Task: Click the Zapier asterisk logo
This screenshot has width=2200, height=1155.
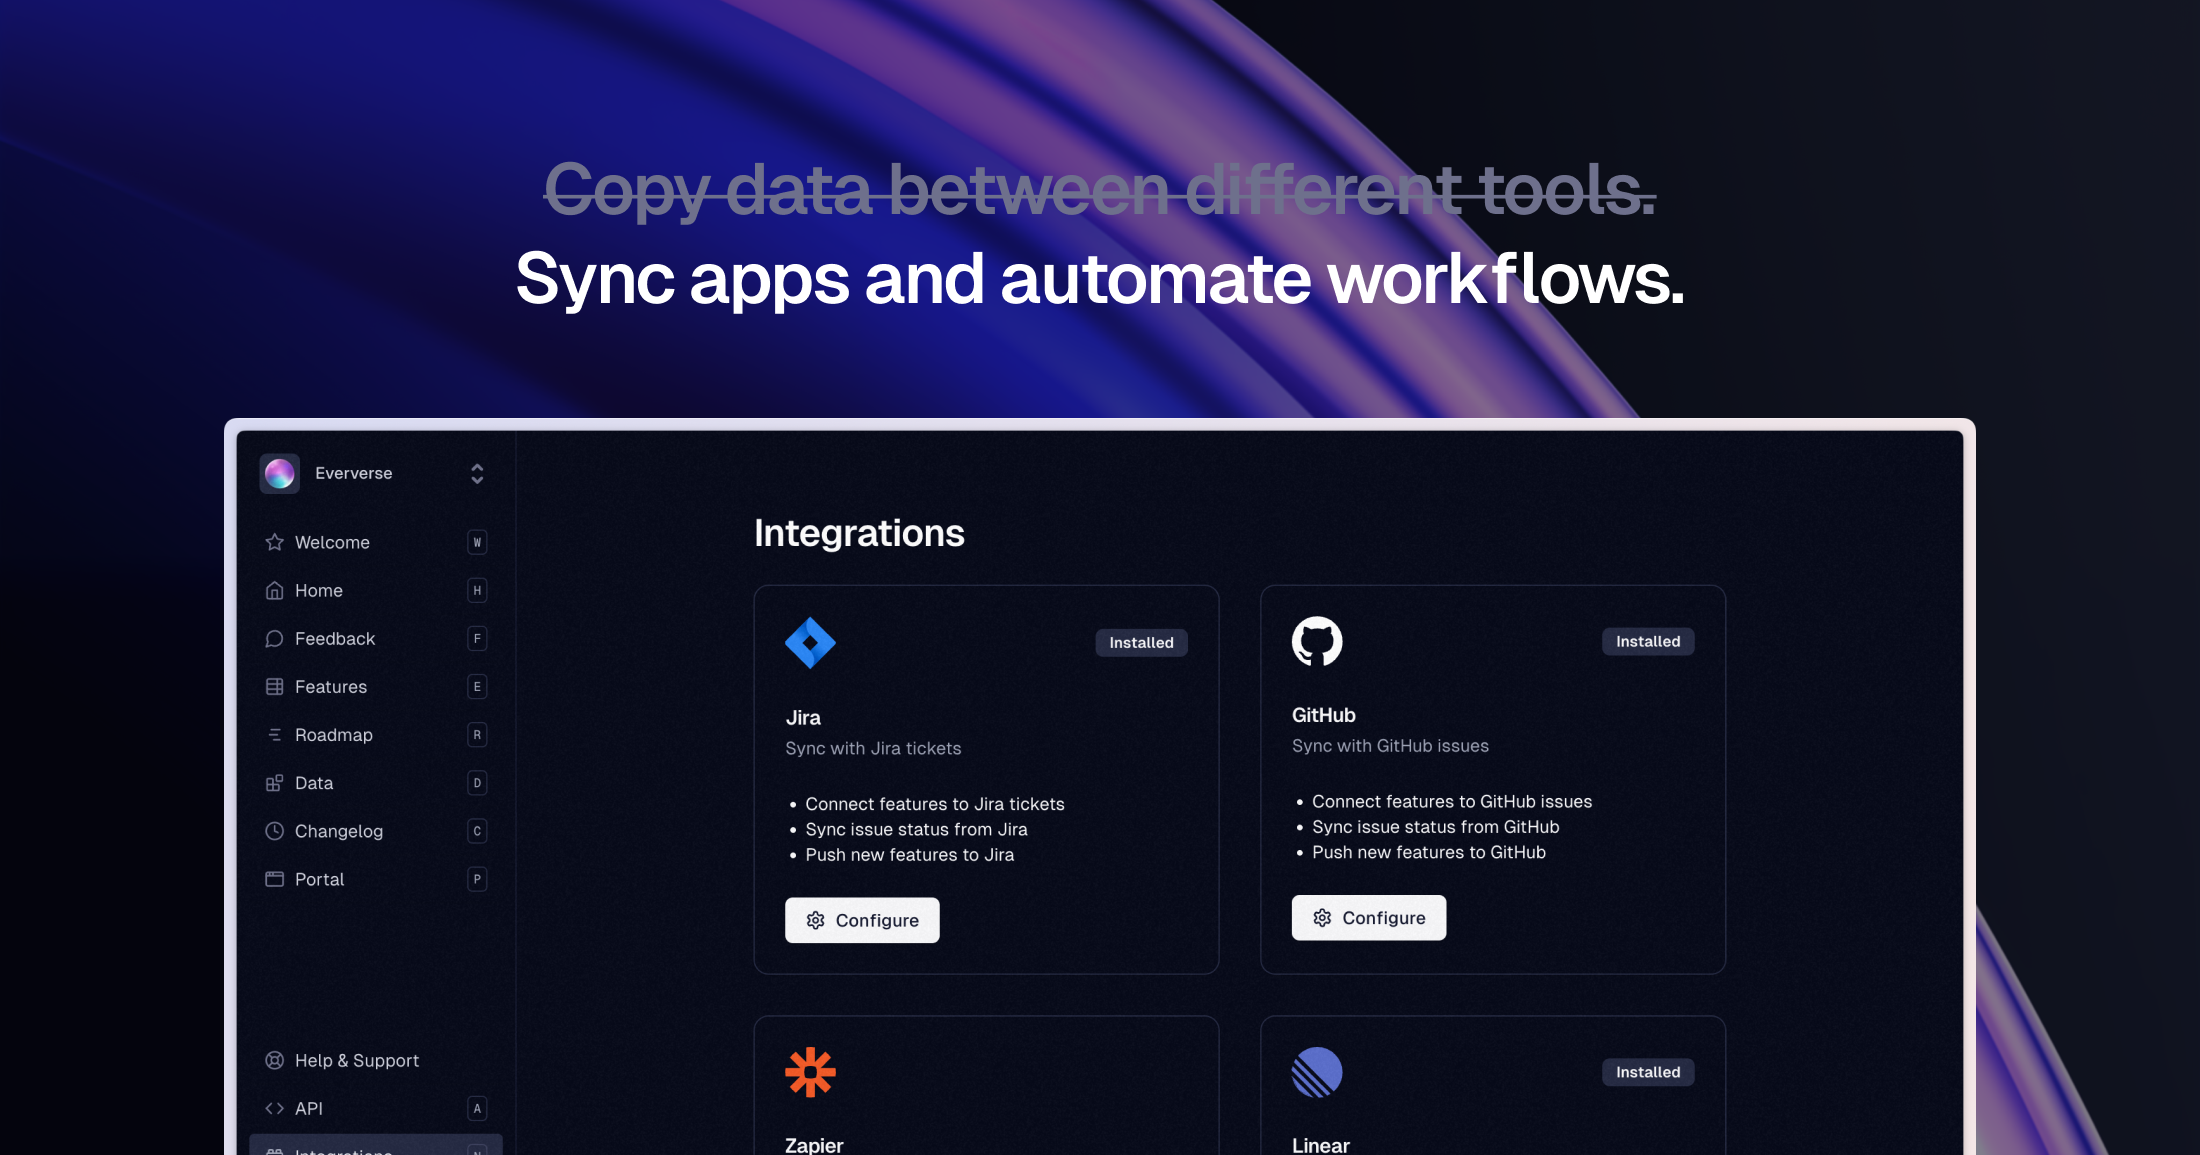Action: tap(810, 1072)
